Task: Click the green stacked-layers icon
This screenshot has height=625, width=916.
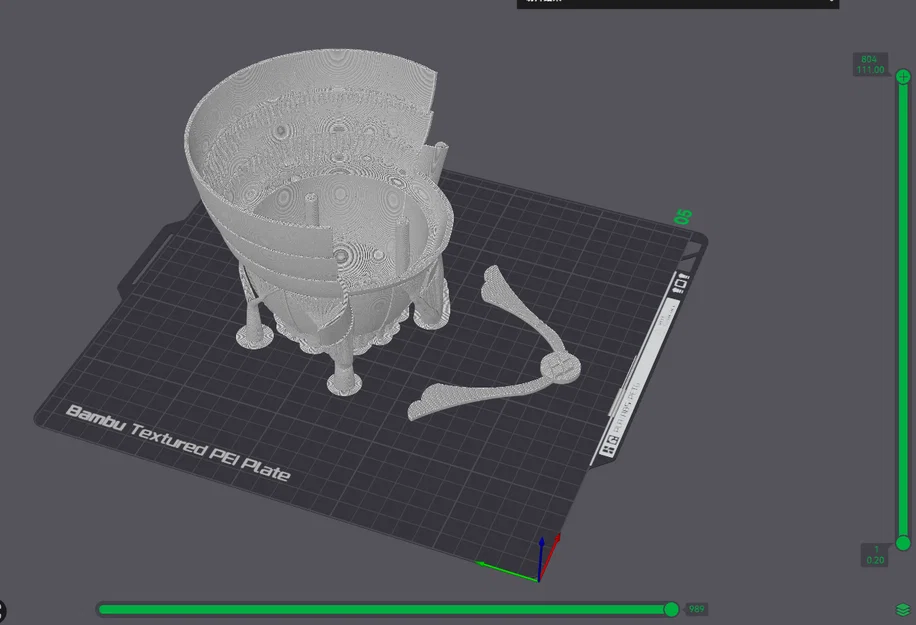Action: (903, 609)
